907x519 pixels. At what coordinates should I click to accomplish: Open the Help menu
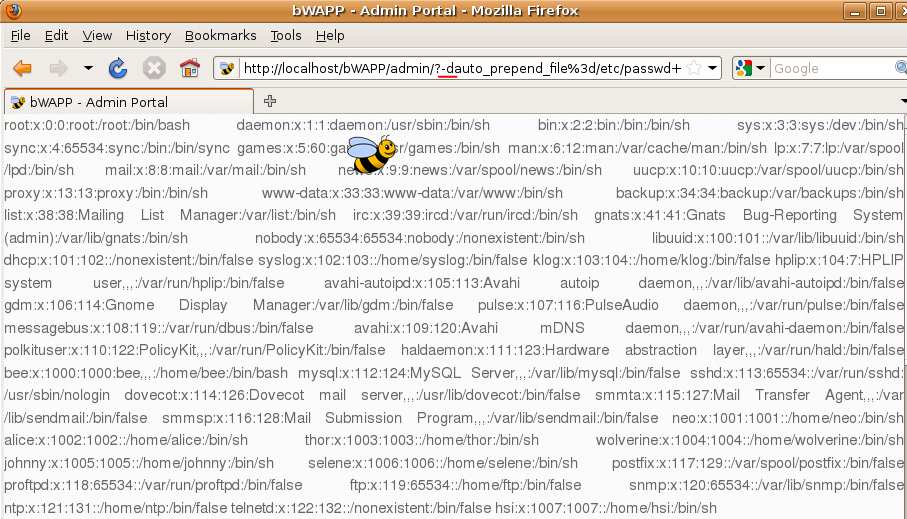click(x=330, y=35)
